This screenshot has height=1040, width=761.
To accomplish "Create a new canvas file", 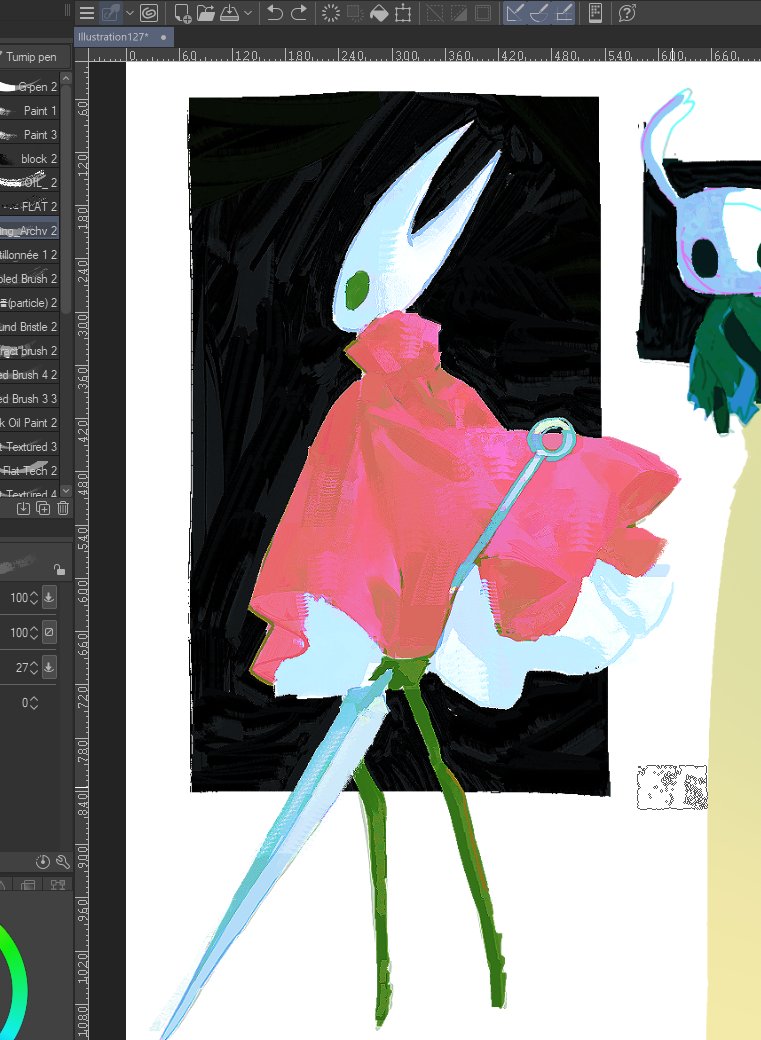I will (x=182, y=13).
